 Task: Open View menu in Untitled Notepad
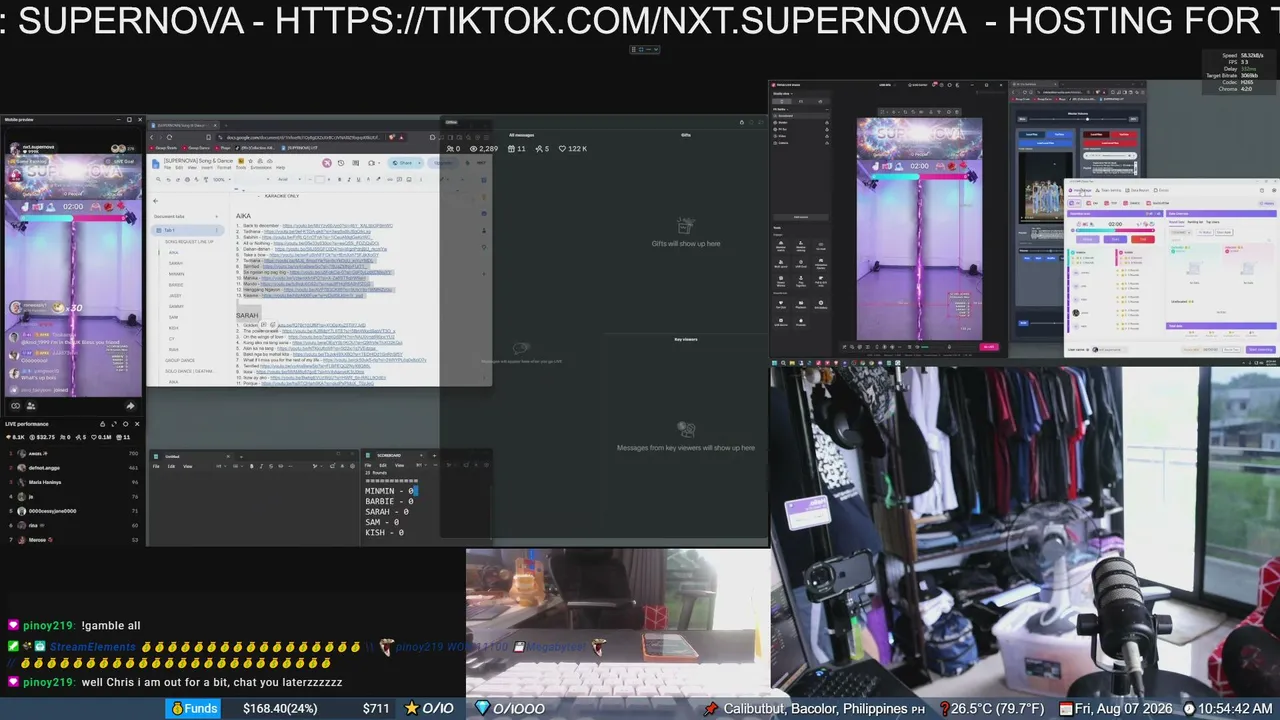click(187, 465)
